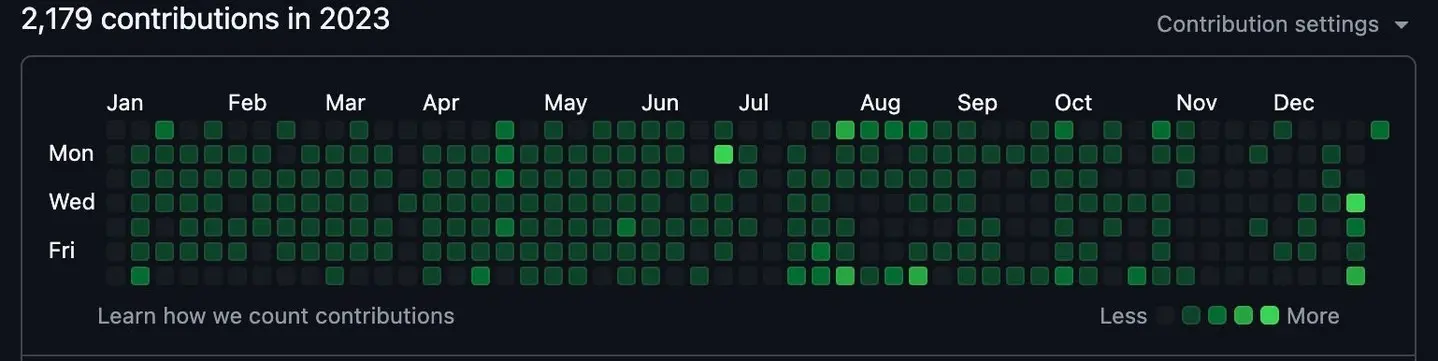Click the lone Sunday cell in the final column
1438x361 pixels.
point(1380,130)
